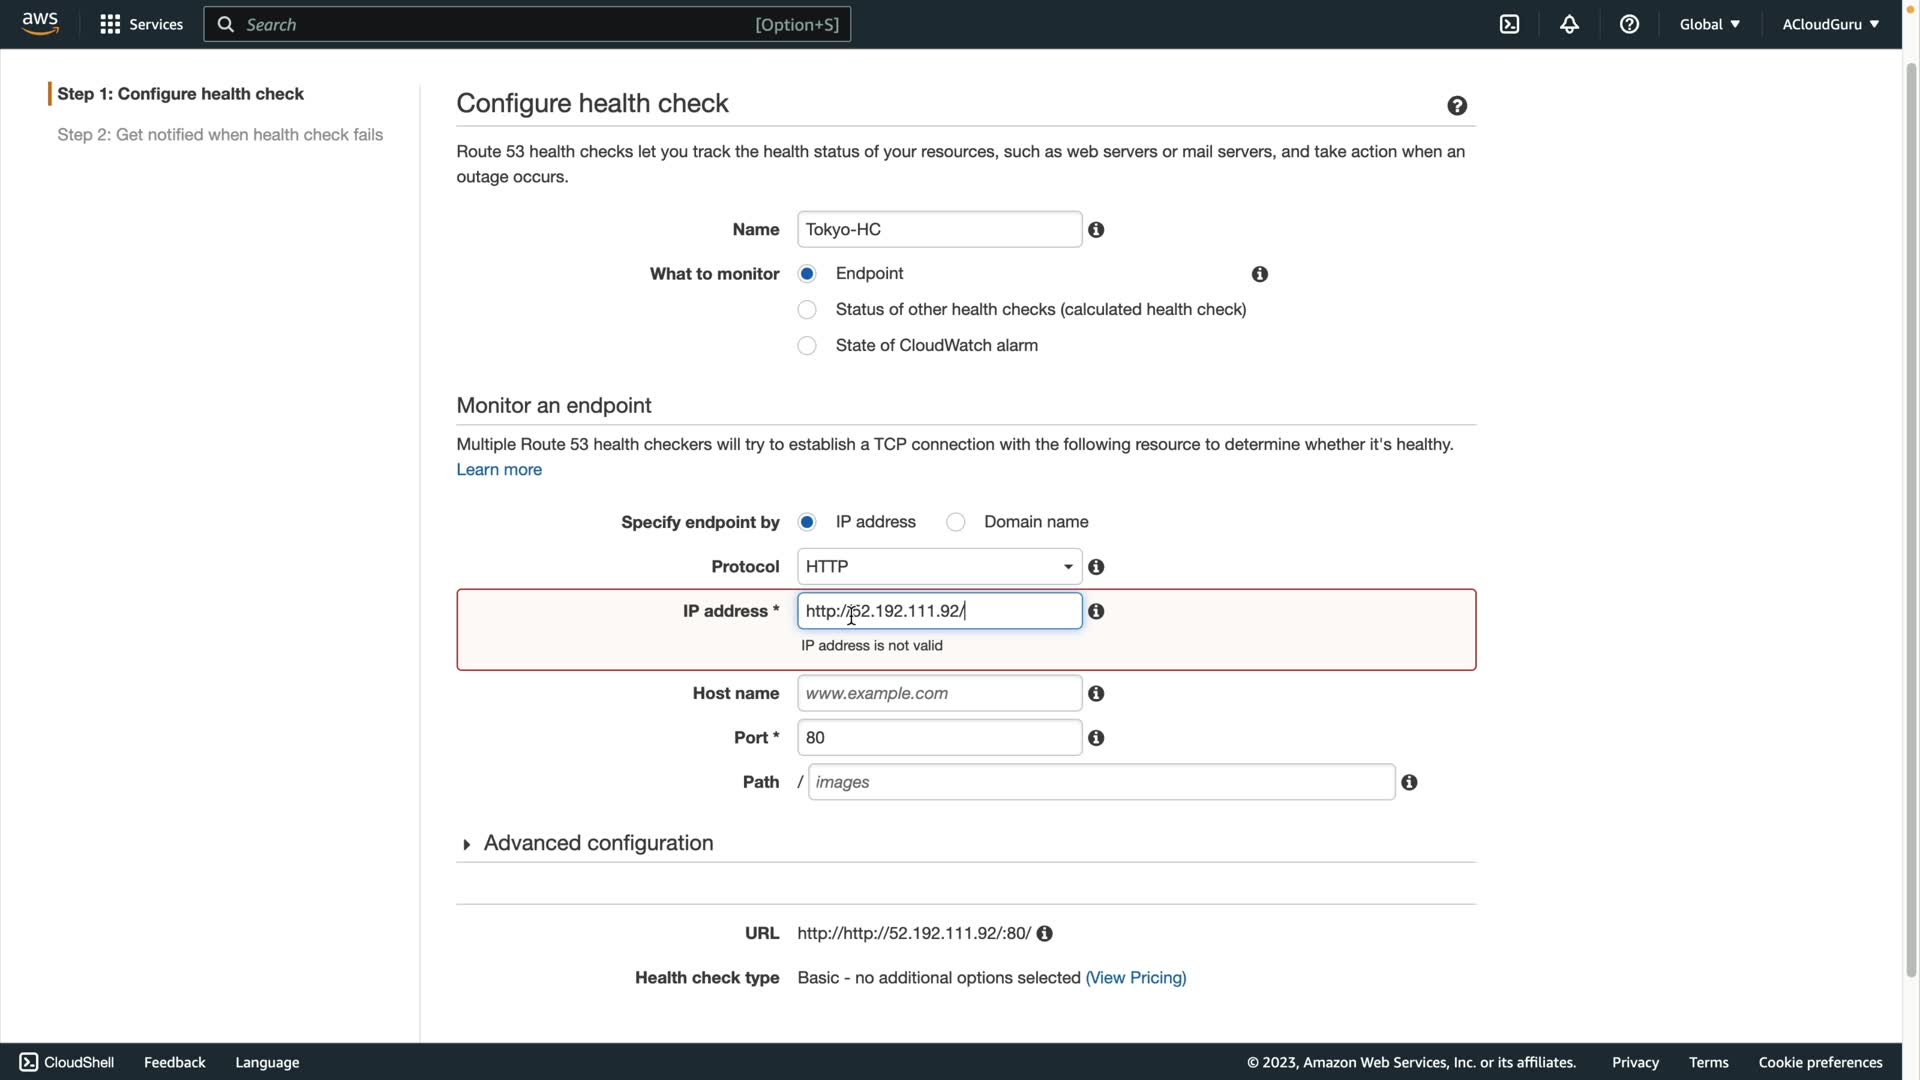Screen dimensions: 1920x1080
Task: Click the info icon next to Protocol
Action: coord(1096,567)
